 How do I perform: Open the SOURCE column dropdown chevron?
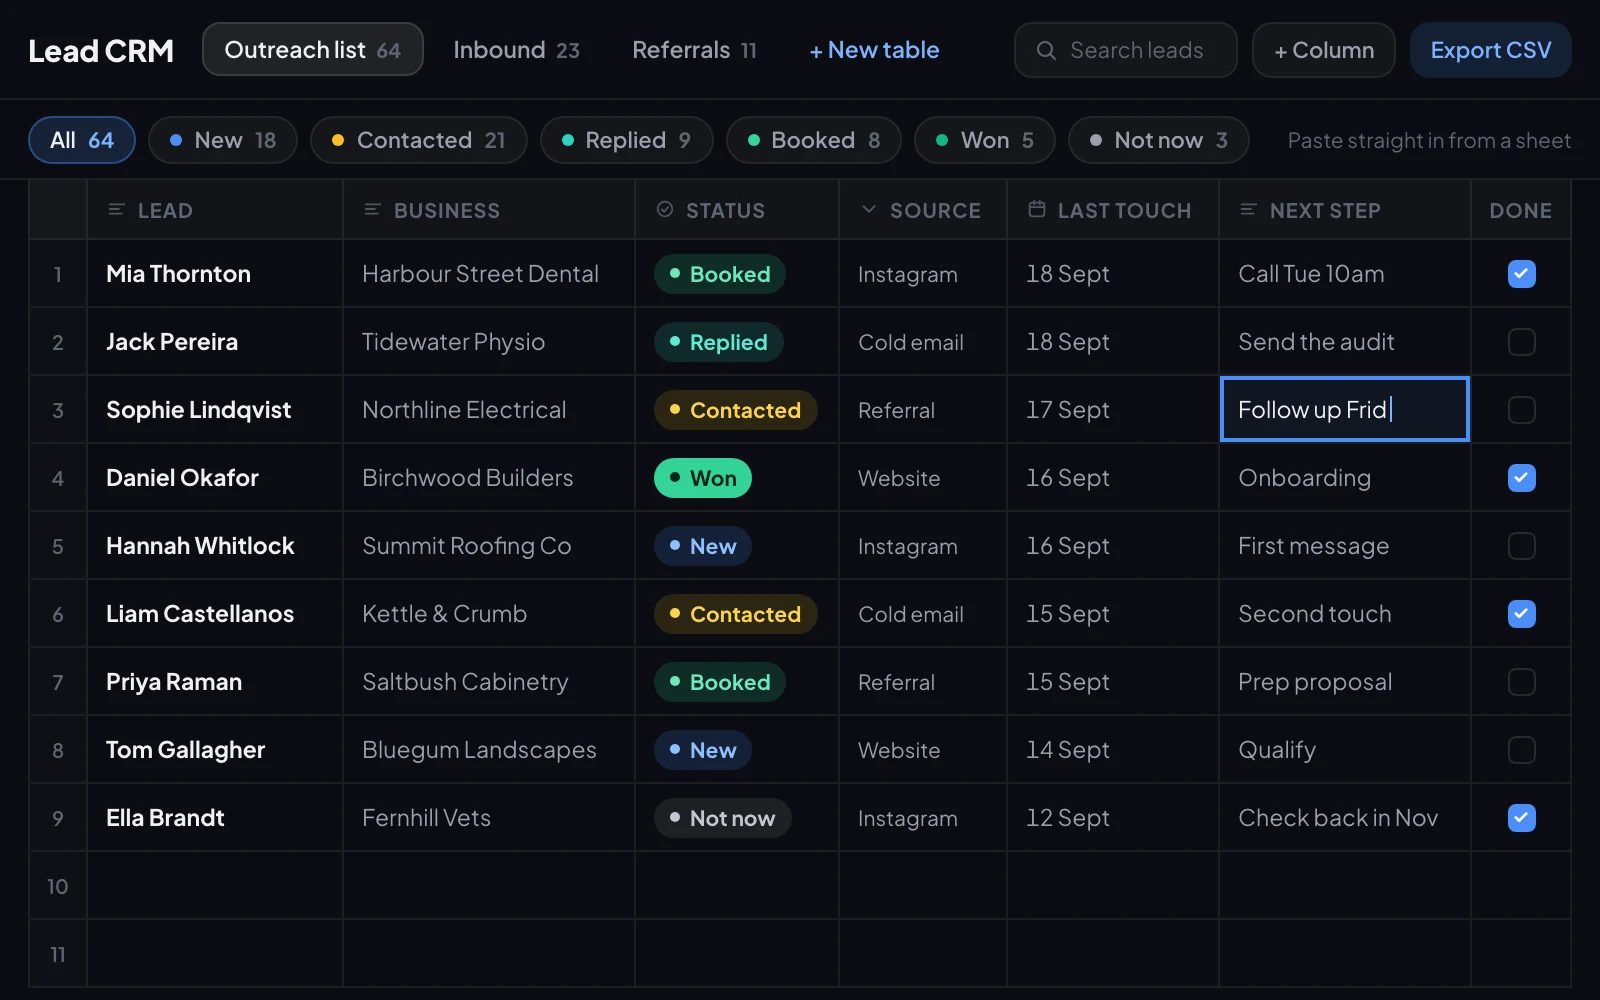point(868,210)
